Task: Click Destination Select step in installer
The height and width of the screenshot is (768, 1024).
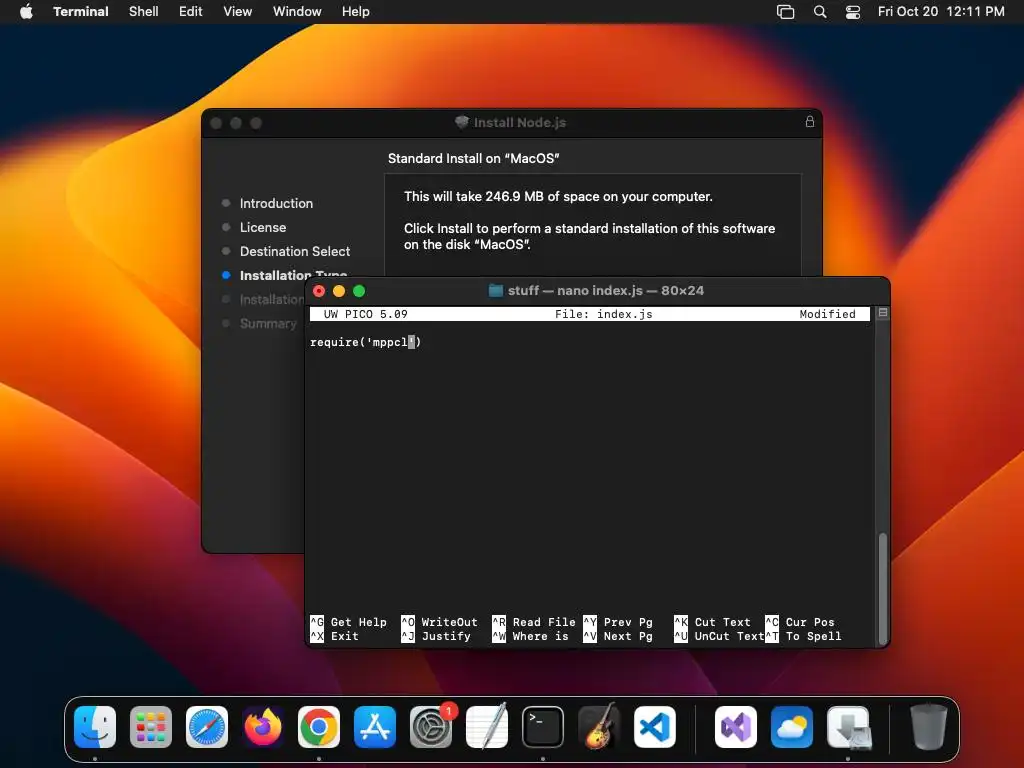Action: (295, 251)
